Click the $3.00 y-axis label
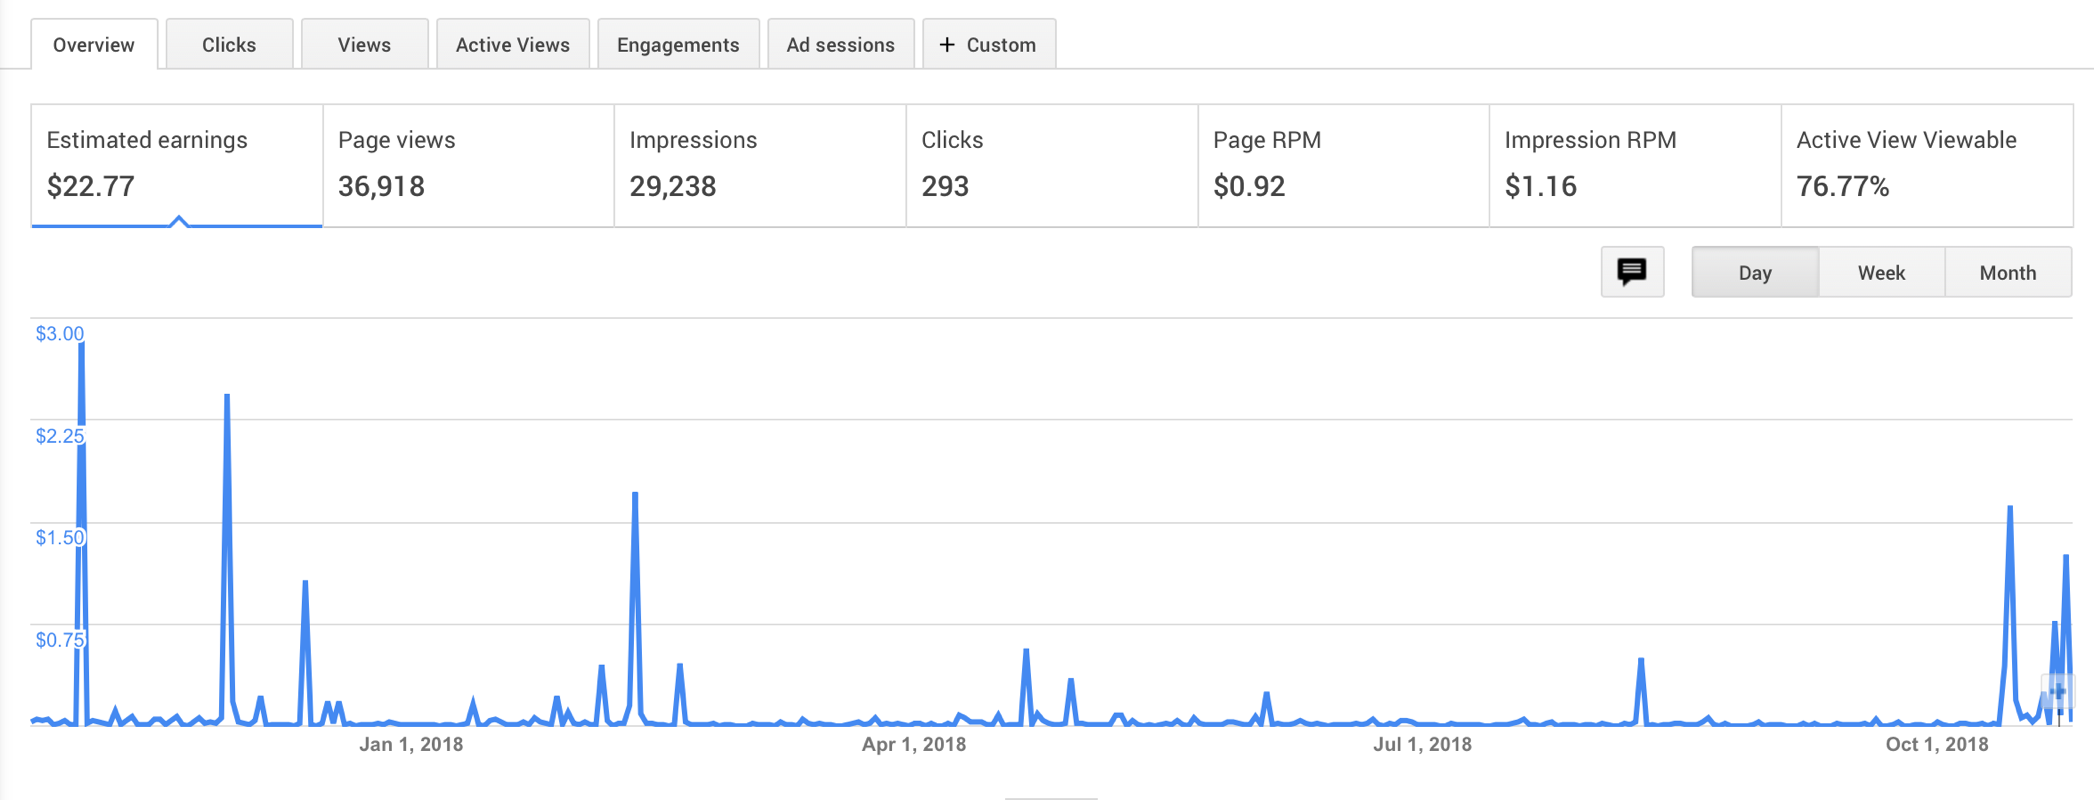Viewport: 2094px width, 800px height. 60,334
